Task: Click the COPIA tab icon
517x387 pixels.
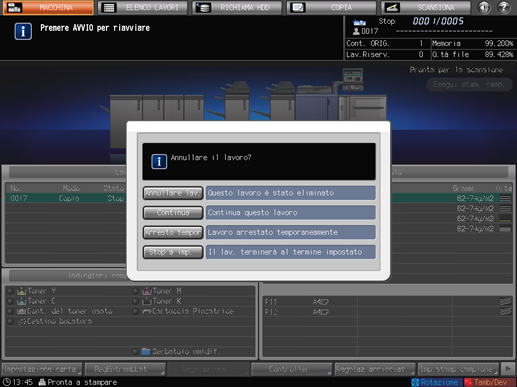Action: pyautogui.click(x=298, y=7)
